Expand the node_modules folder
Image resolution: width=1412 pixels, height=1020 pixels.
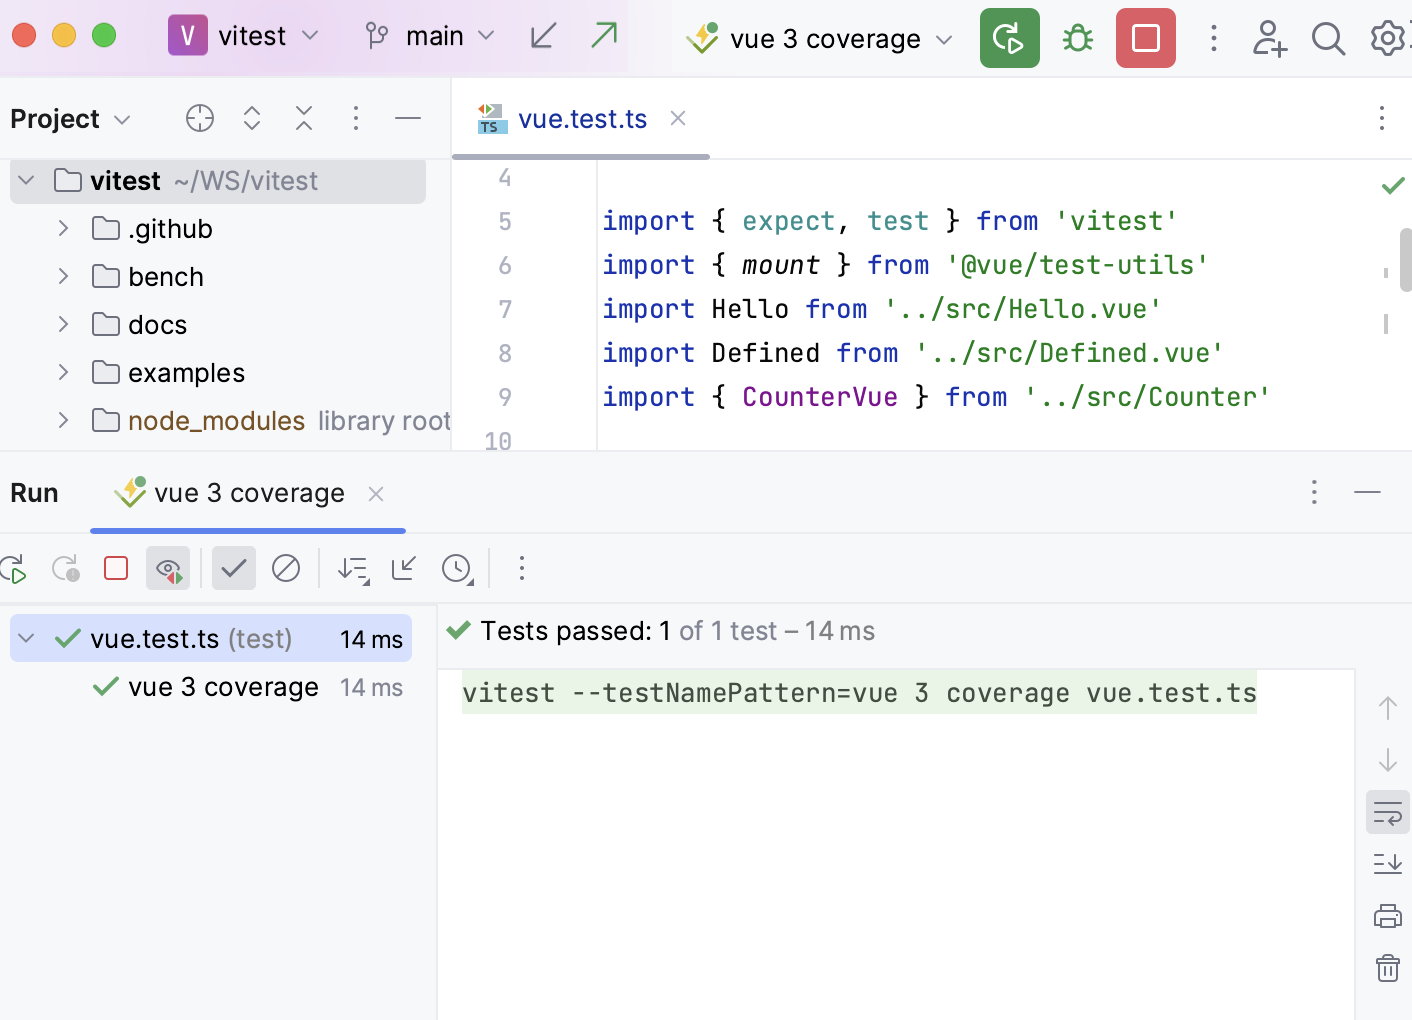(x=63, y=421)
